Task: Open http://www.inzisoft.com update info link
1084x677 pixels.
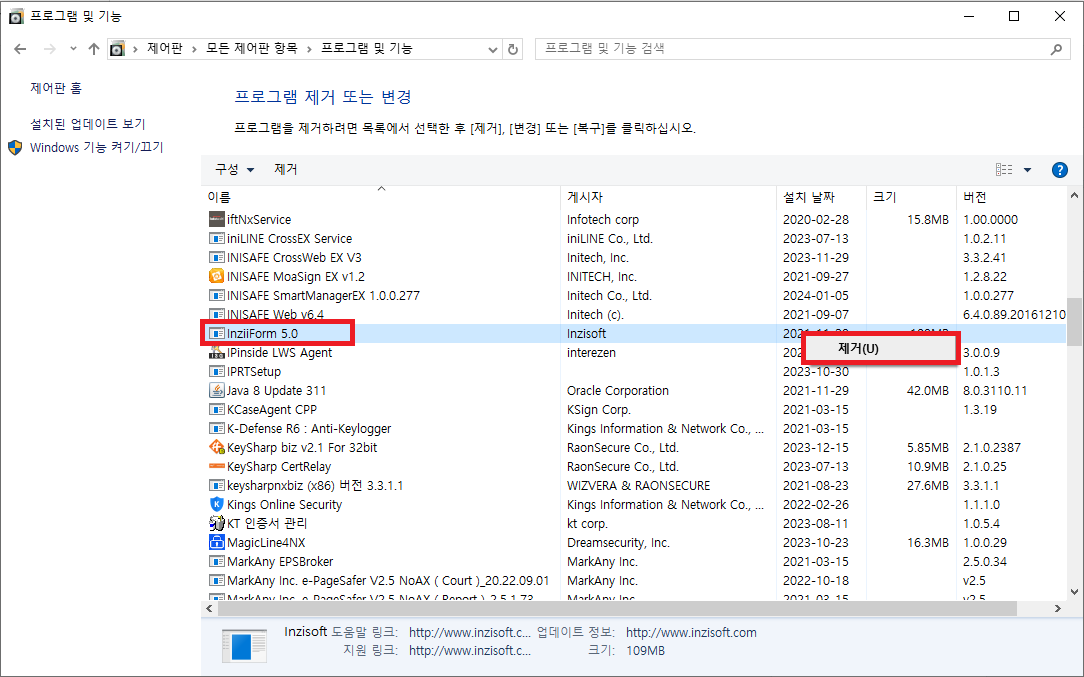Action: [x=691, y=633]
